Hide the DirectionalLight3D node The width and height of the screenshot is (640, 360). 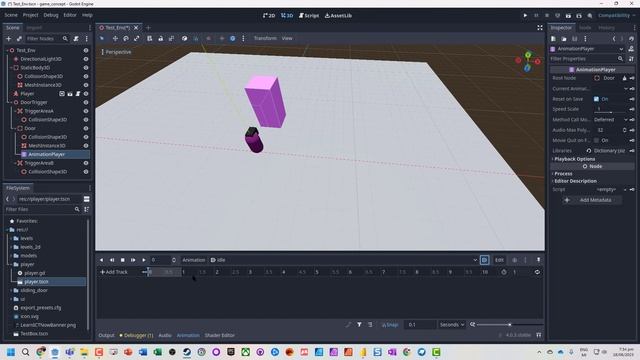[86, 59]
